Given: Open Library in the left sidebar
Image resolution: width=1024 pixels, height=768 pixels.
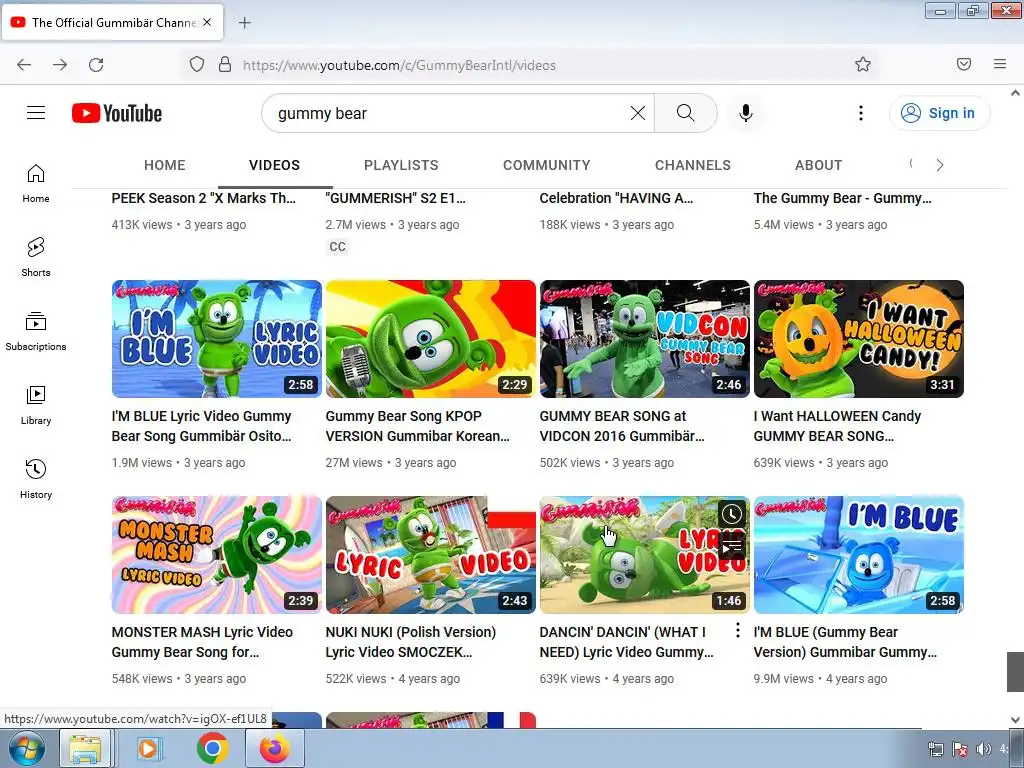Looking at the screenshot, I should 36,405.
